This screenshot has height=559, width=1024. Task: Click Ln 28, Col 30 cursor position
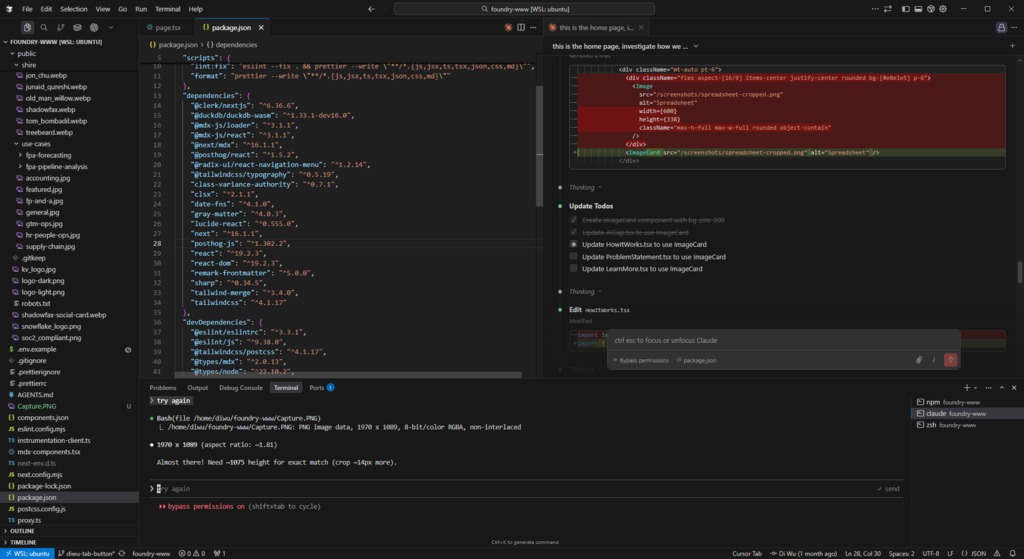[x=863, y=554]
